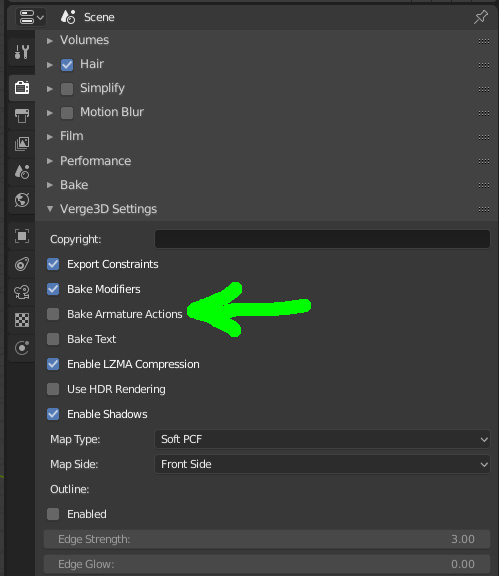Screen dimensions: 499x576
Task: Open the Texture properties checkerboard icon
Action: 22,320
